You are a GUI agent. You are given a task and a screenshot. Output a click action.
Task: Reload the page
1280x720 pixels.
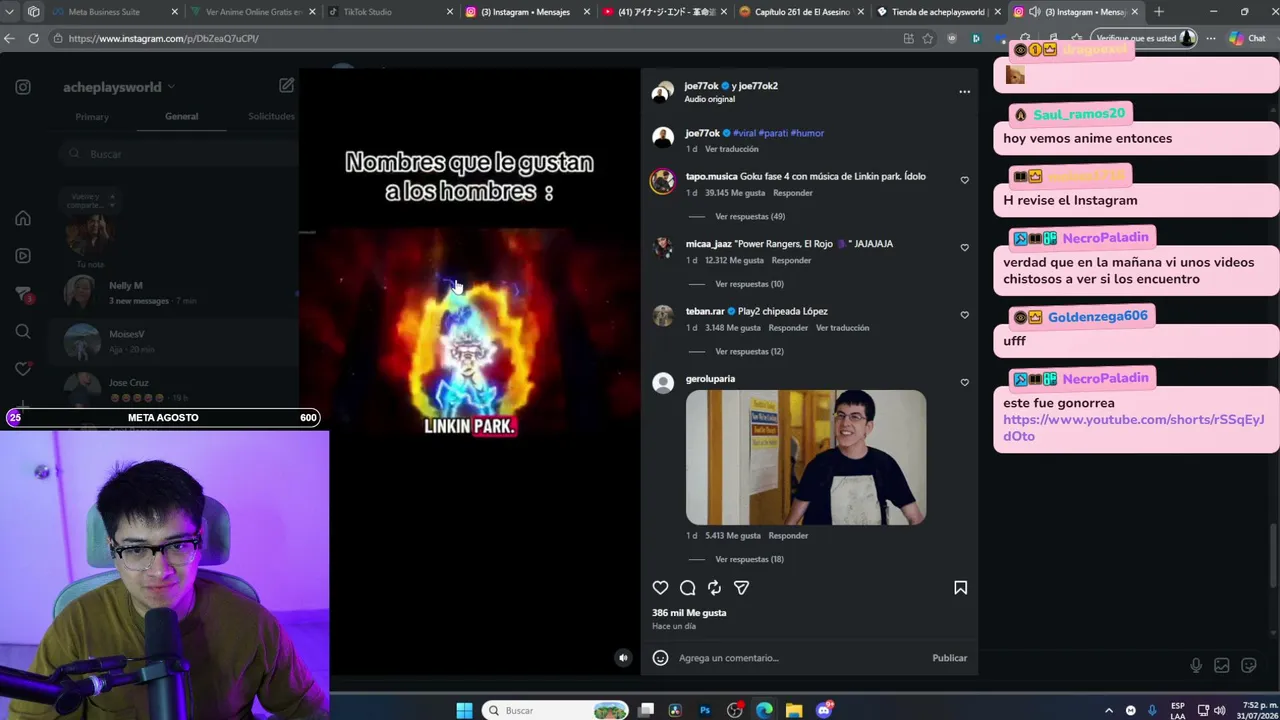33,38
